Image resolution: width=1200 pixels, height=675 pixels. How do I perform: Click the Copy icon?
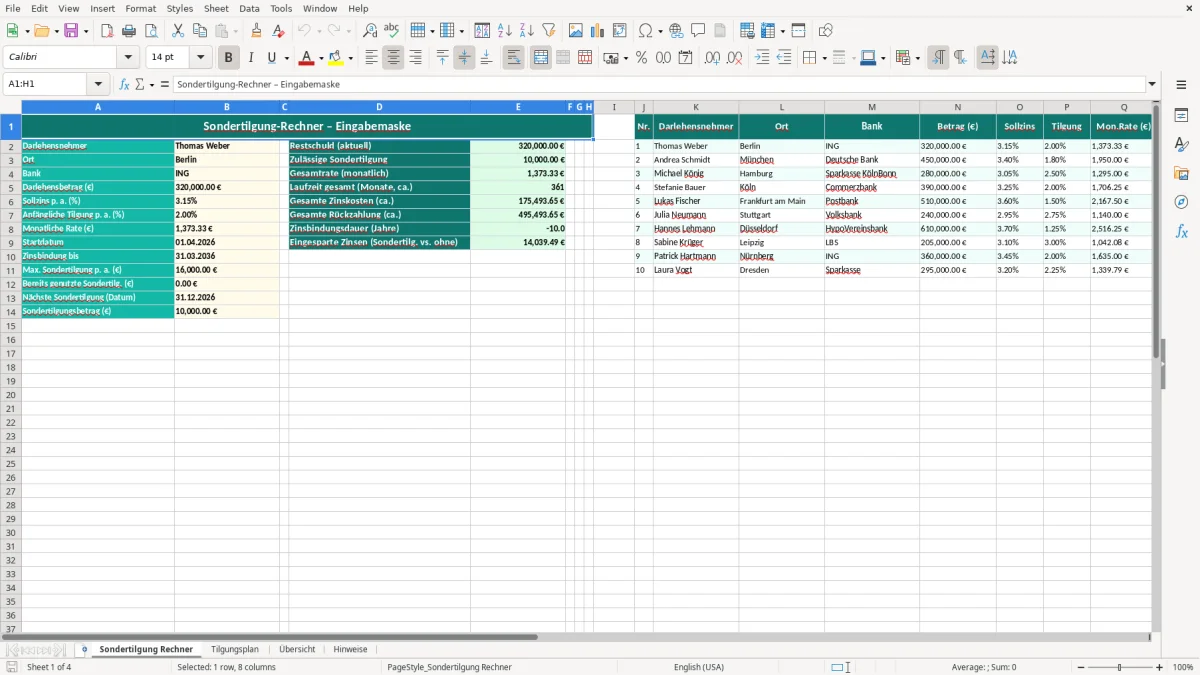200,31
